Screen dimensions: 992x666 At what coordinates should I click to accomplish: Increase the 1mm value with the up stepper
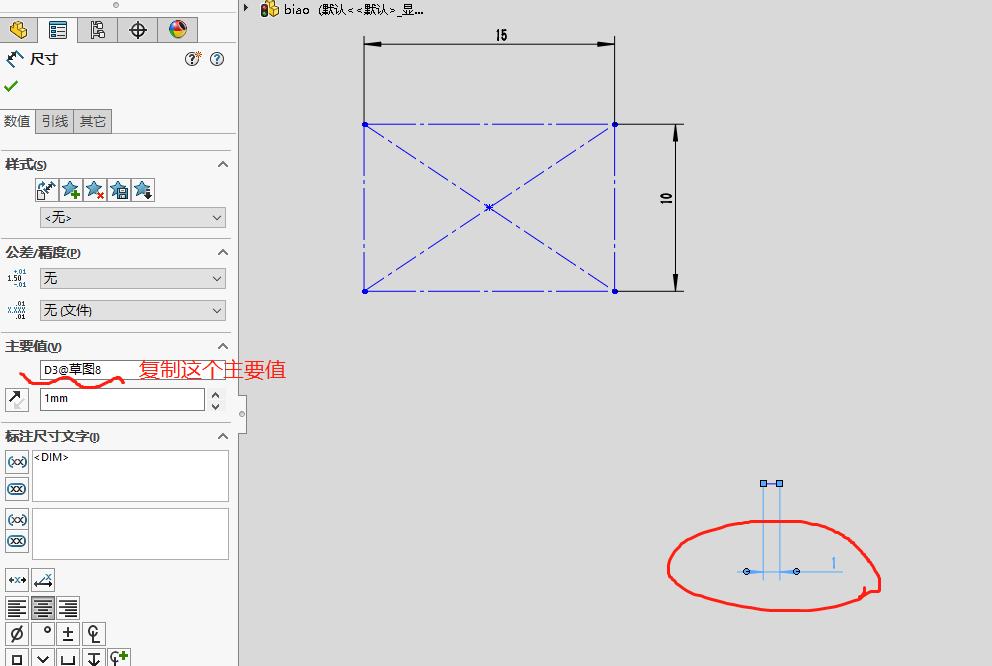[216, 393]
